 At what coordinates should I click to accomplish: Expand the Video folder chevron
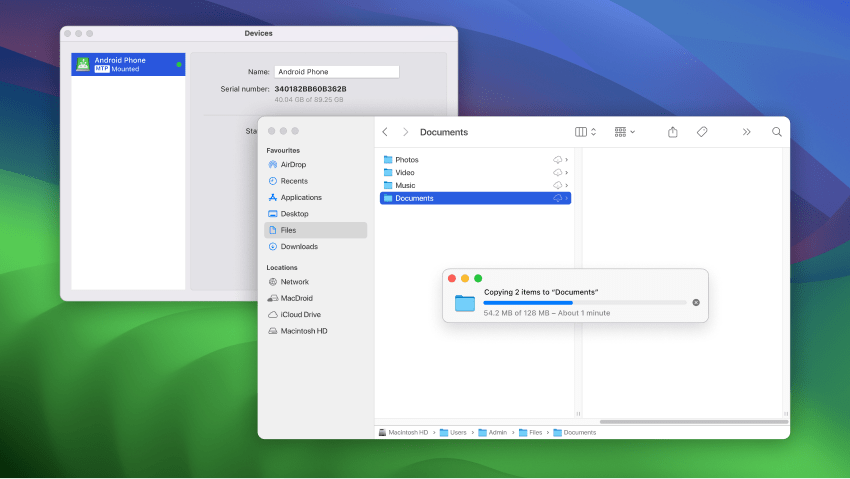566,172
